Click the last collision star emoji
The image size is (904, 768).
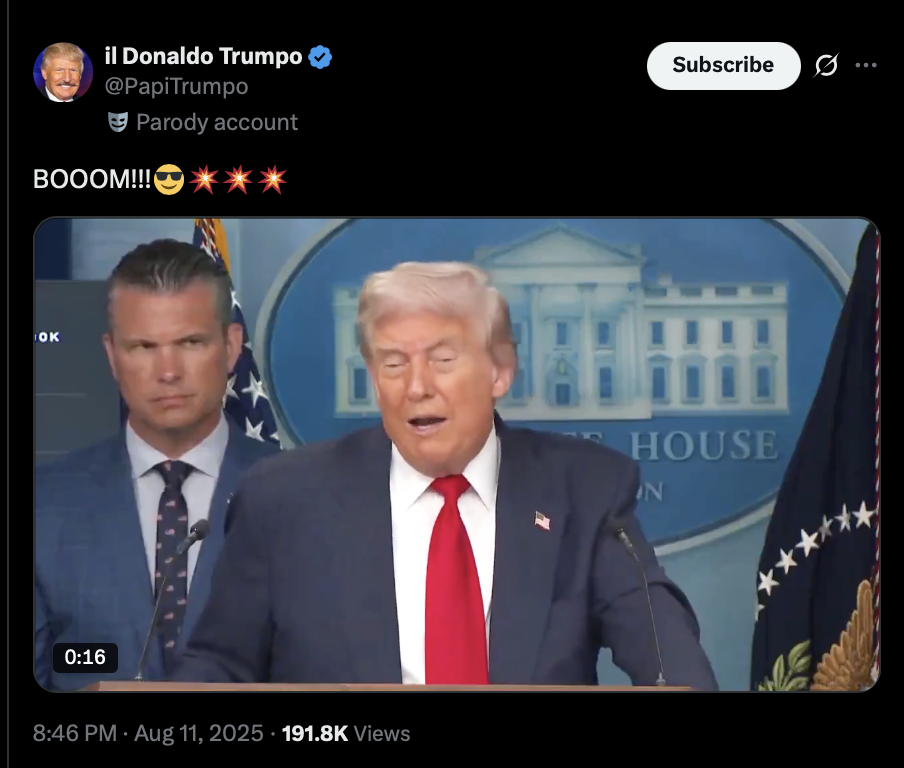coord(272,179)
